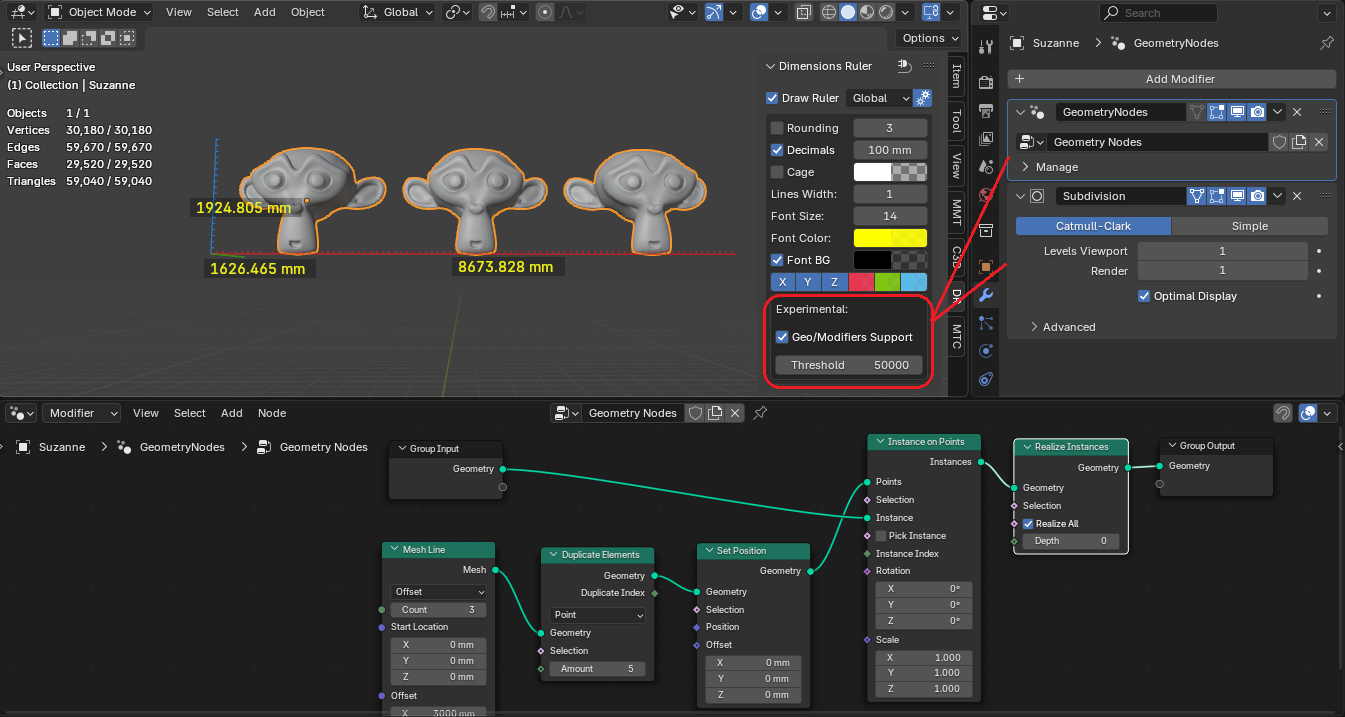The height and width of the screenshot is (717, 1345).
Task: Click the blue gear icon beside Global
Action: coord(922,98)
